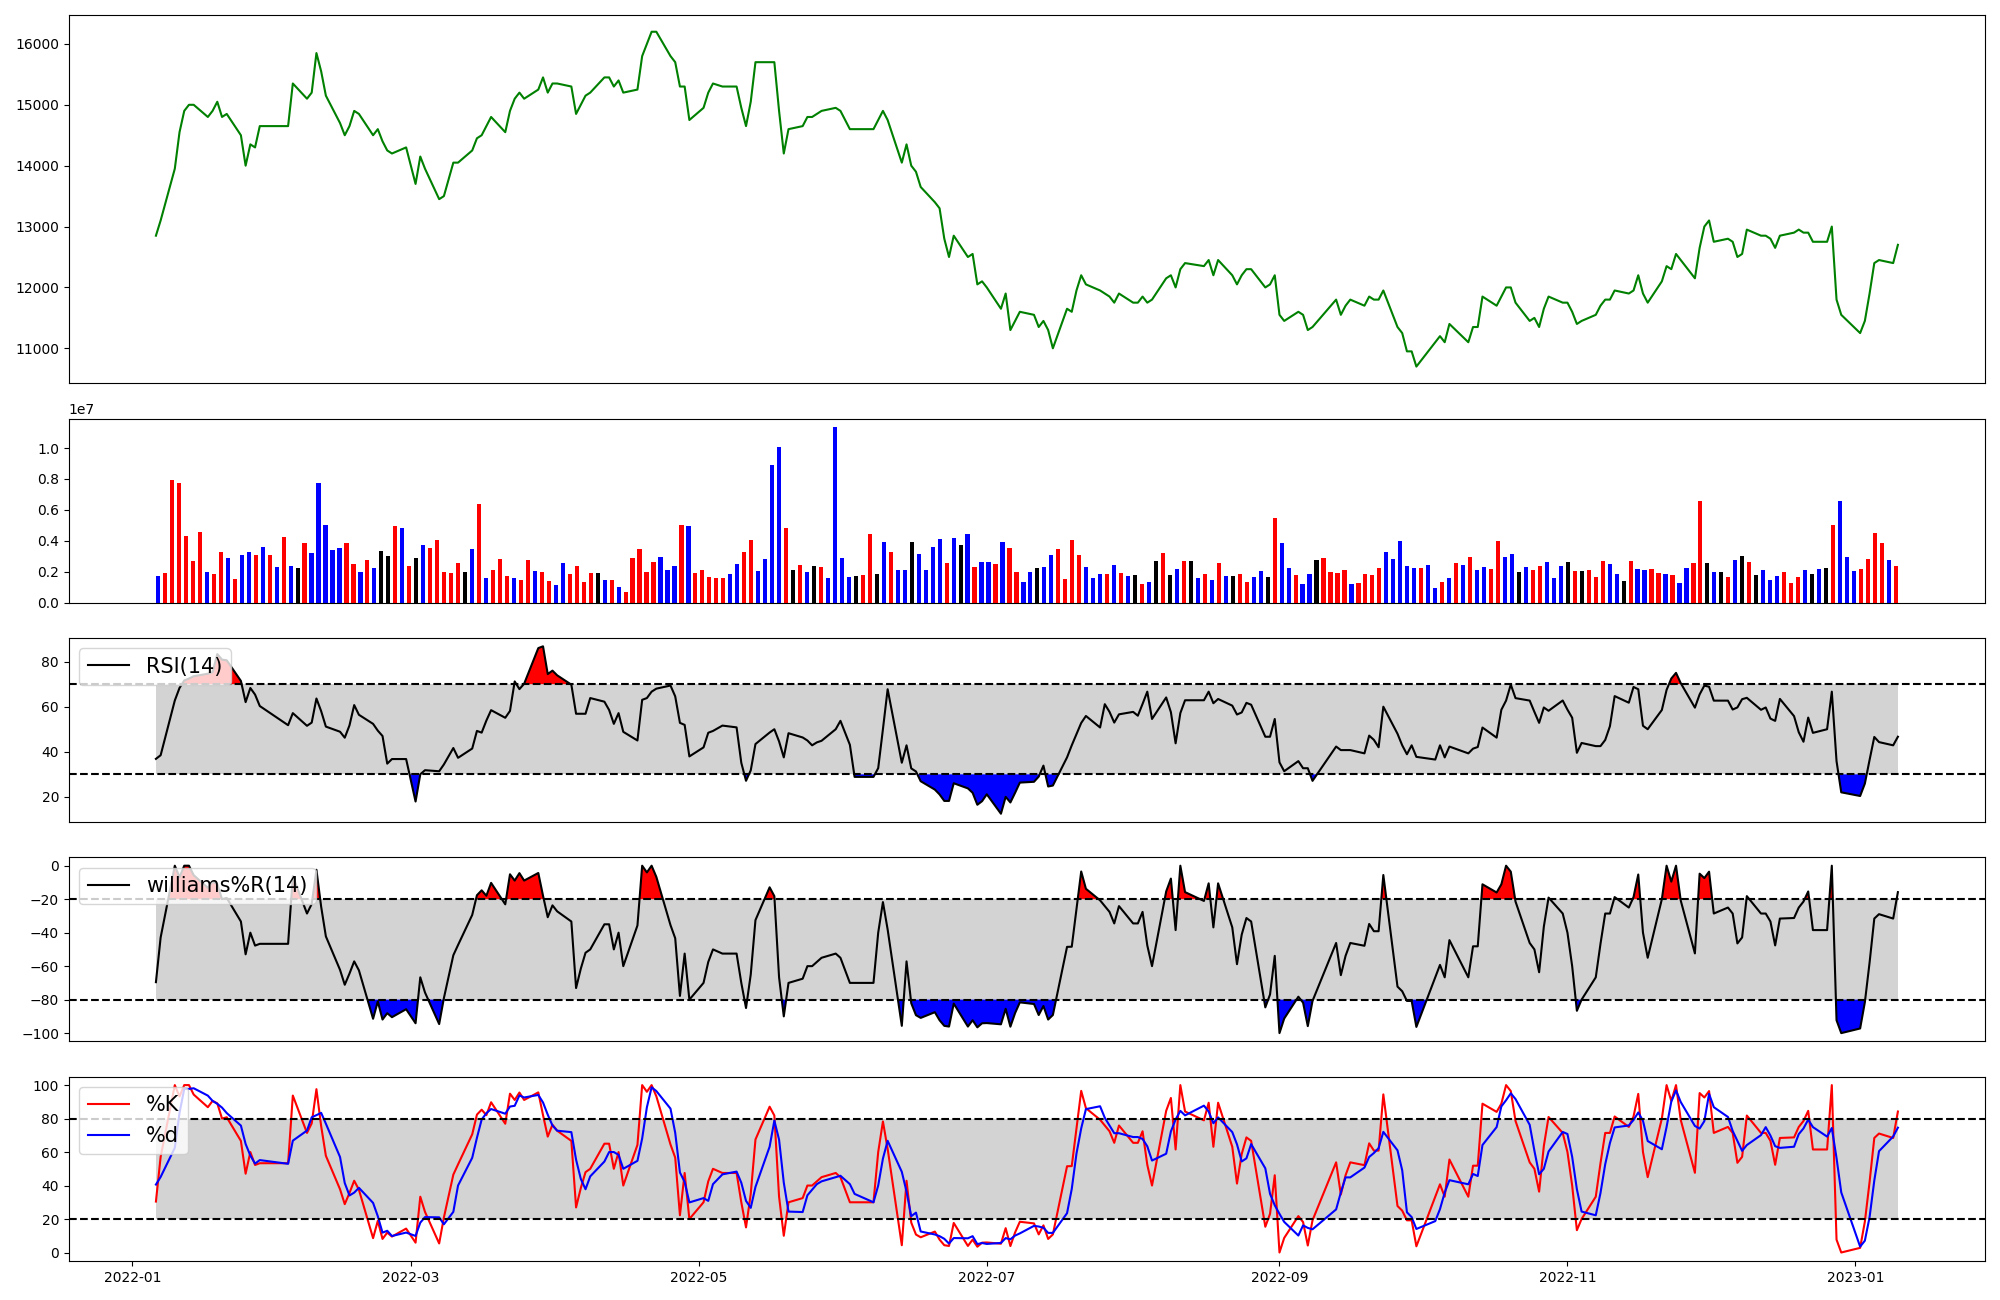Click the 2022-01 x-axis tick label
This screenshot has height=1300, width=2000.
pos(133,1277)
